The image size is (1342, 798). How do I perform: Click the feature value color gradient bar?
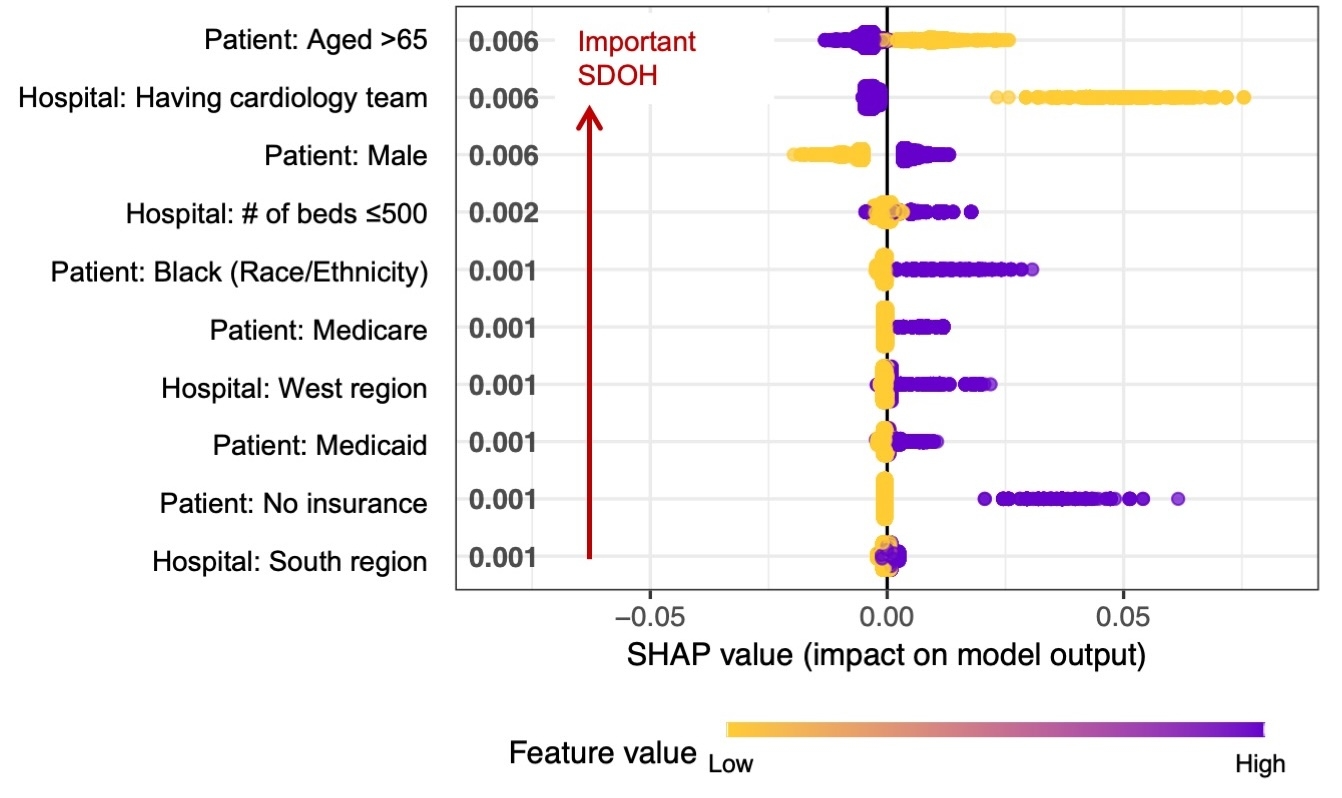[x=995, y=729]
